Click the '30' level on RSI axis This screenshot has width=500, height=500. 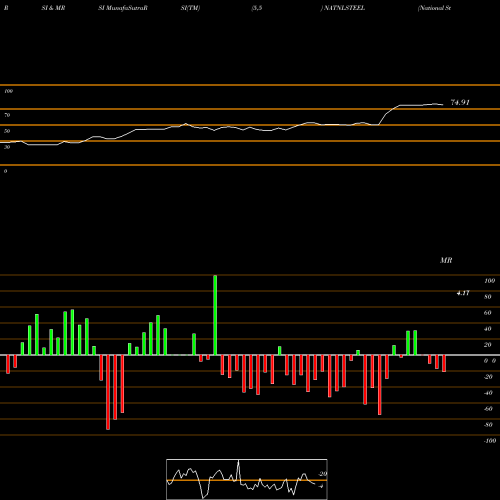(7, 147)
